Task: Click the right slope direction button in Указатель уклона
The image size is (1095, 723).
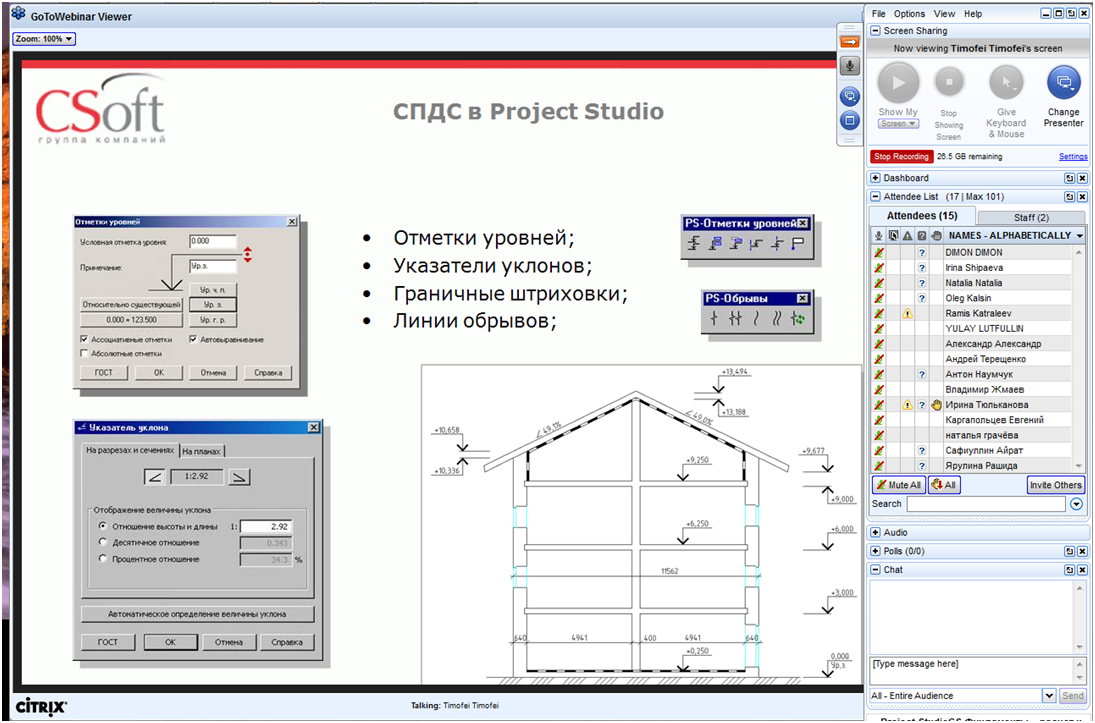Action: click(x=239, y=477)
